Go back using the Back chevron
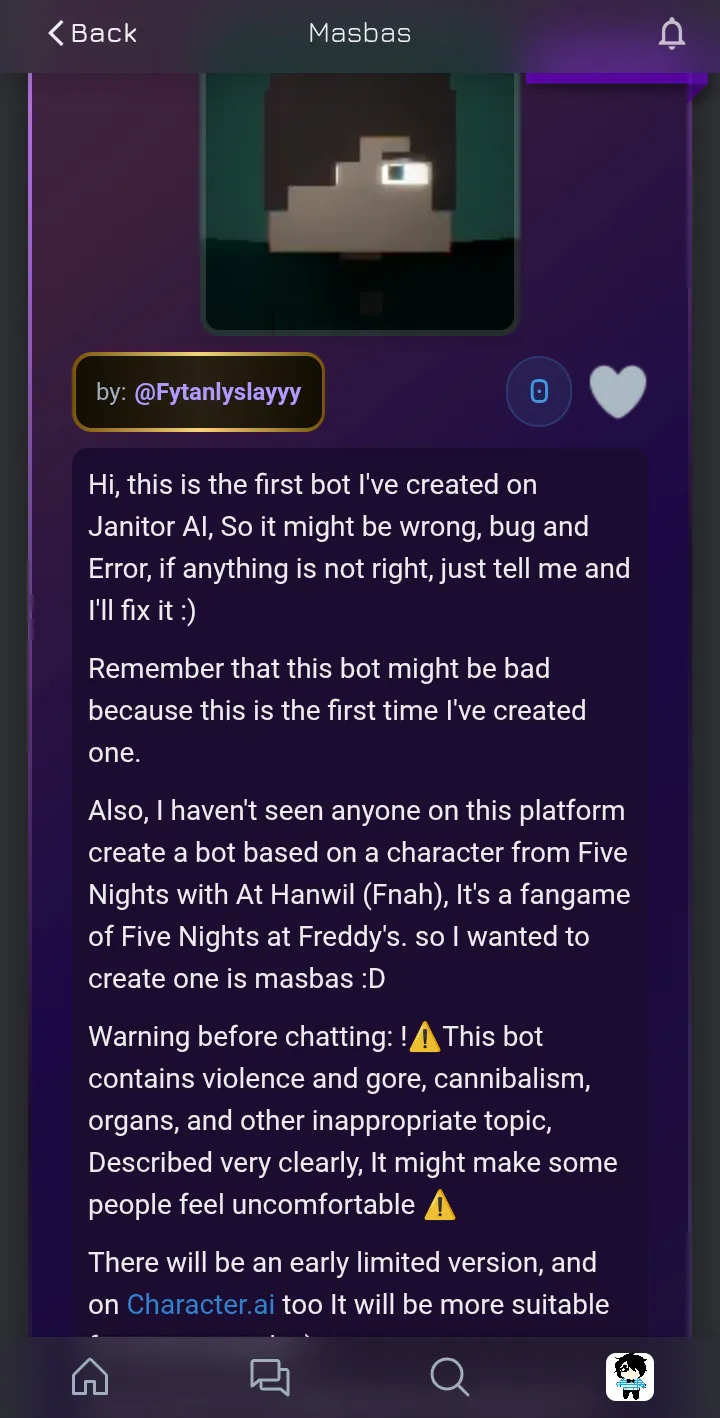Image resolution: width=720 pixels, height=1418 pixels. tap(91, 33)
